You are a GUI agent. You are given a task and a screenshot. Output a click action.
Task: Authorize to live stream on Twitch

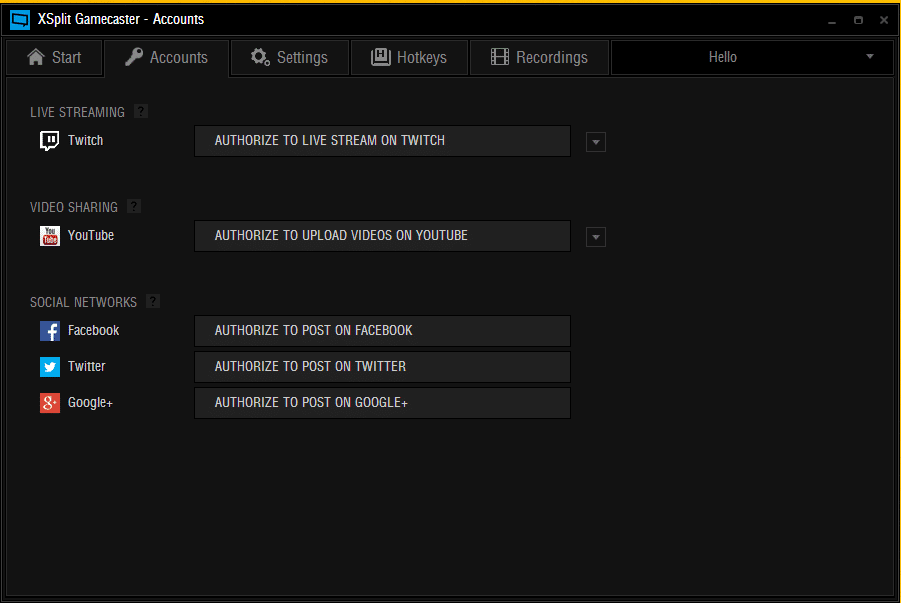[382, 141]
